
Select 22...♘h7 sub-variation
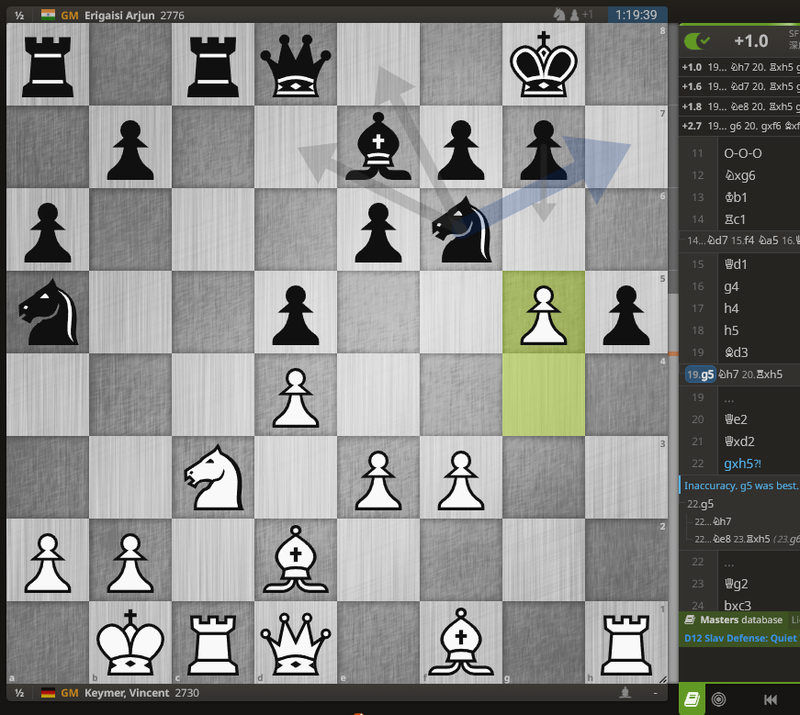point(713,522)
